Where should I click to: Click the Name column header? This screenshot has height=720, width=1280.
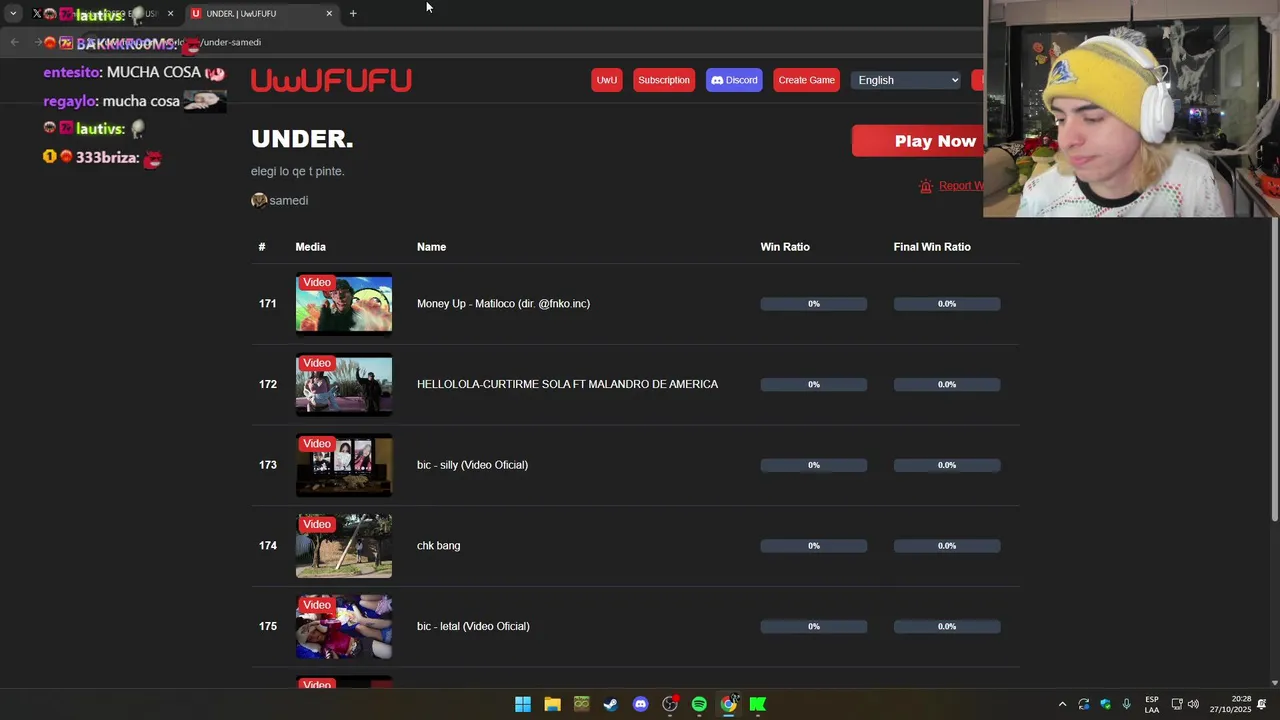click(431, 247)
